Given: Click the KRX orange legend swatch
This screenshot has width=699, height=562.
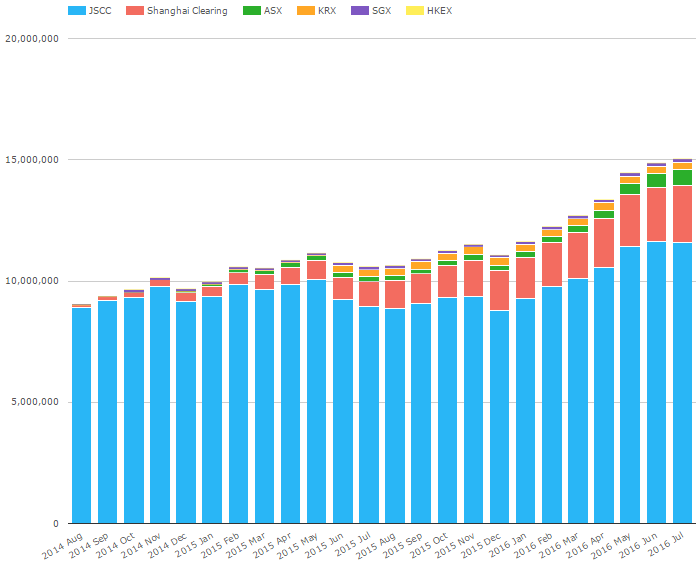Looking at the screenshot, I should pyautogui.click(x=306, y=11).
